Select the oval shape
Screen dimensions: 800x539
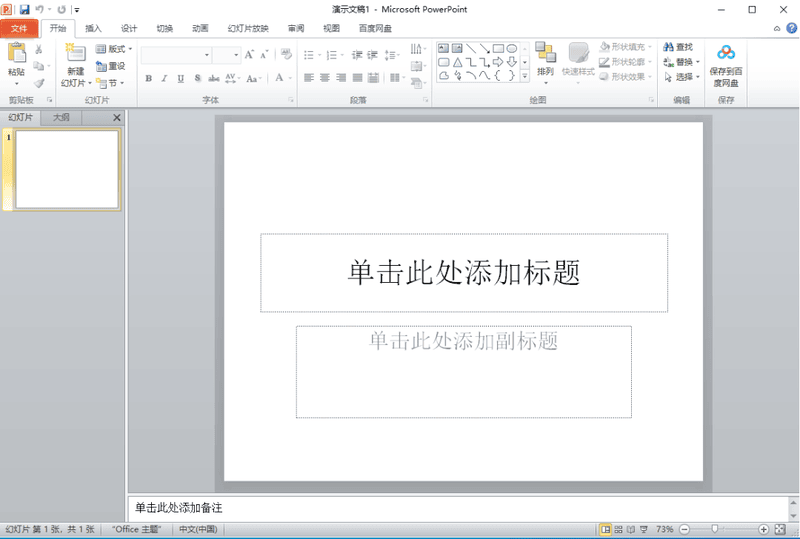512,48
